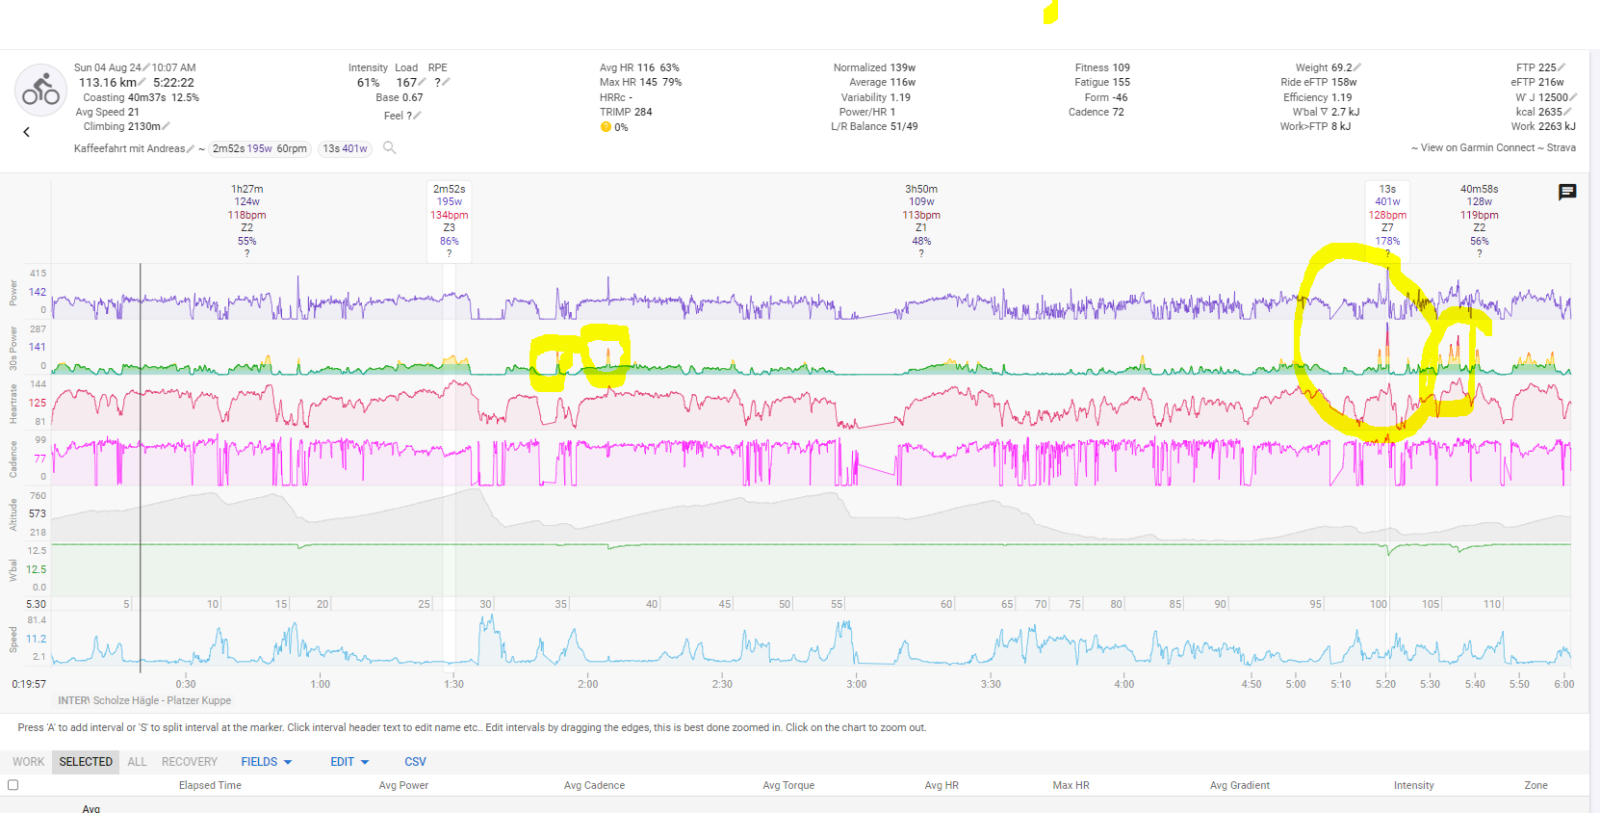Sort by the Elapsed Time column
This screenshot has height=813, width=1600.
[210, 786]
